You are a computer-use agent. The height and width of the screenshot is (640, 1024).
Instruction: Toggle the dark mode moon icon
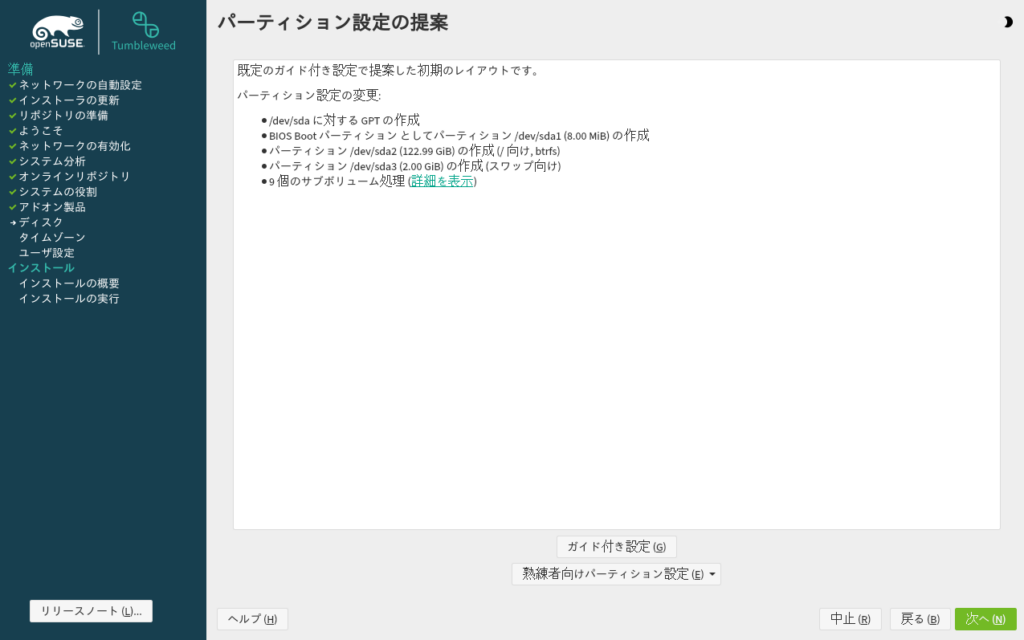[x=1006, y=22]
